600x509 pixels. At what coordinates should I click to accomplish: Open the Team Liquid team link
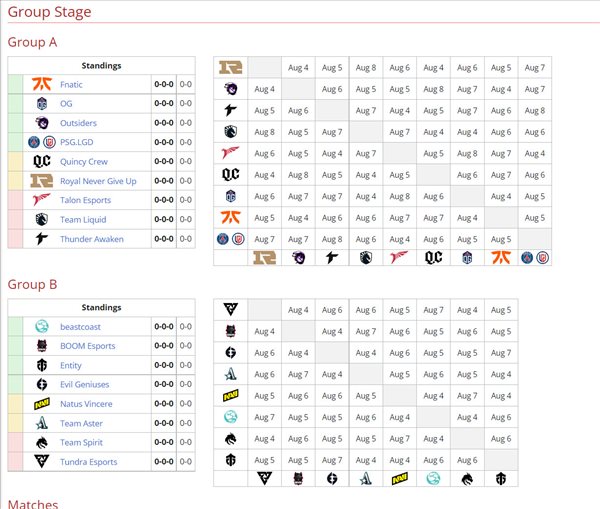(x=83, y=220)
